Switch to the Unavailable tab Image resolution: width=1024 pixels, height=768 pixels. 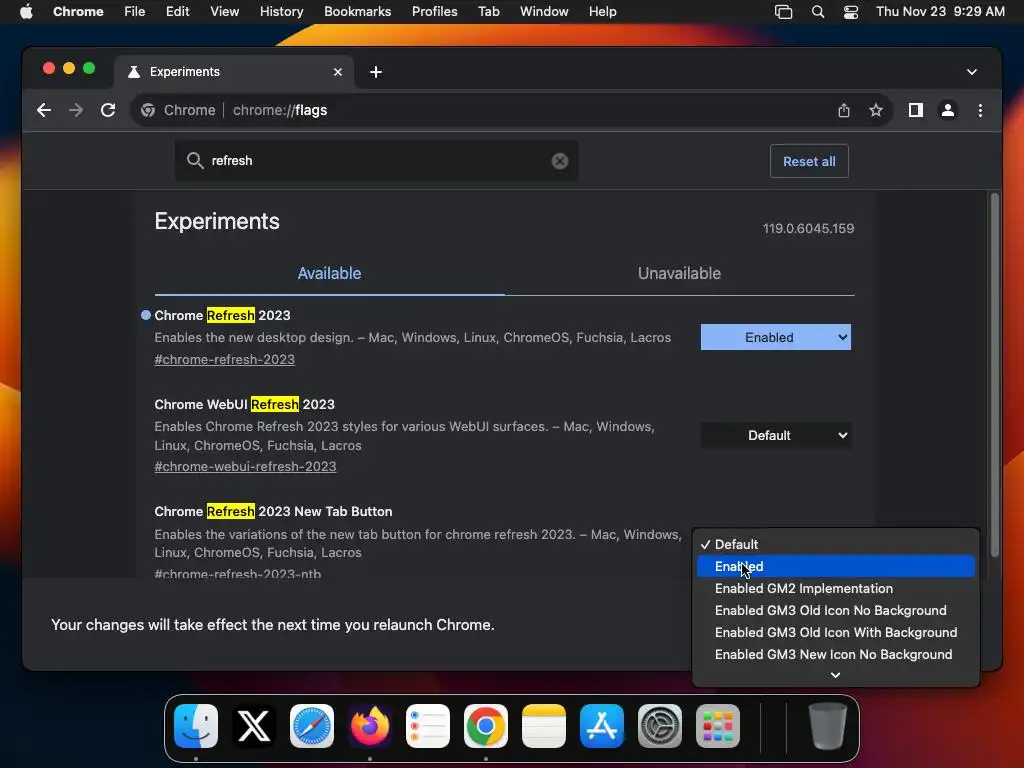pyautogui.click(x=679, y=274)
